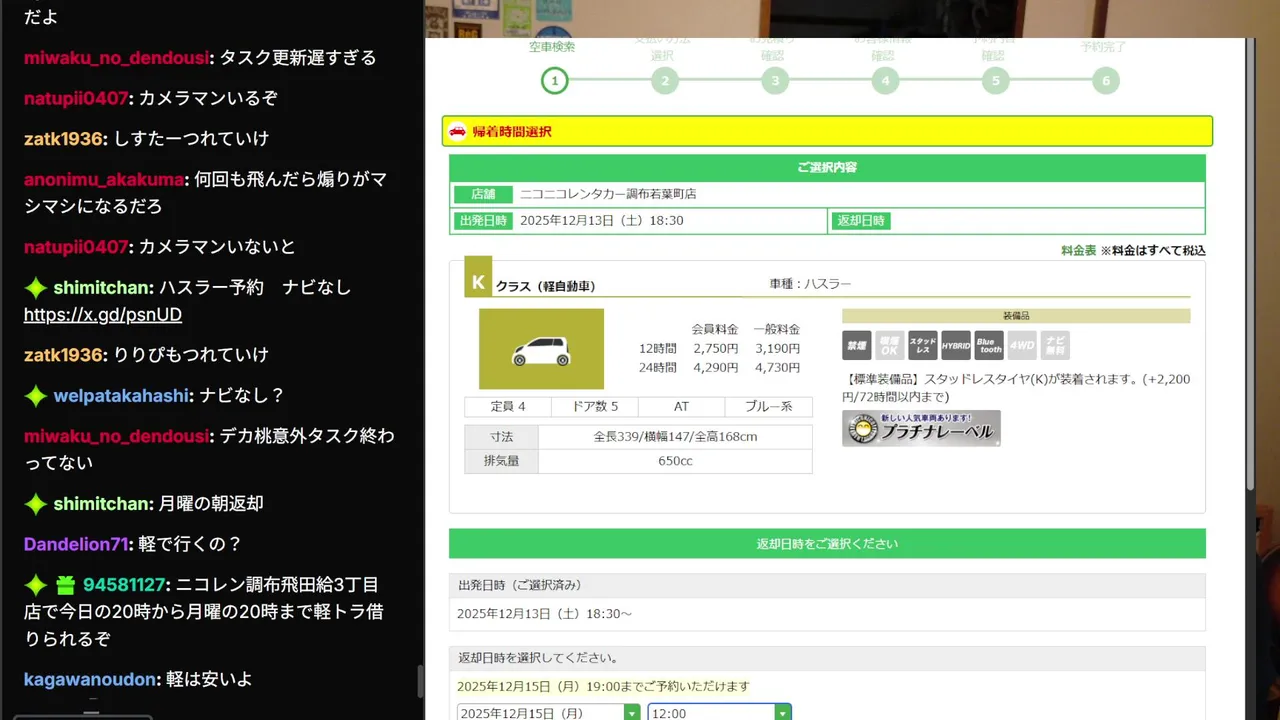Viewport: 1280px width, 720px height.
Task: Click the ドア数 5 cell
Action: [x=595, y=407]
